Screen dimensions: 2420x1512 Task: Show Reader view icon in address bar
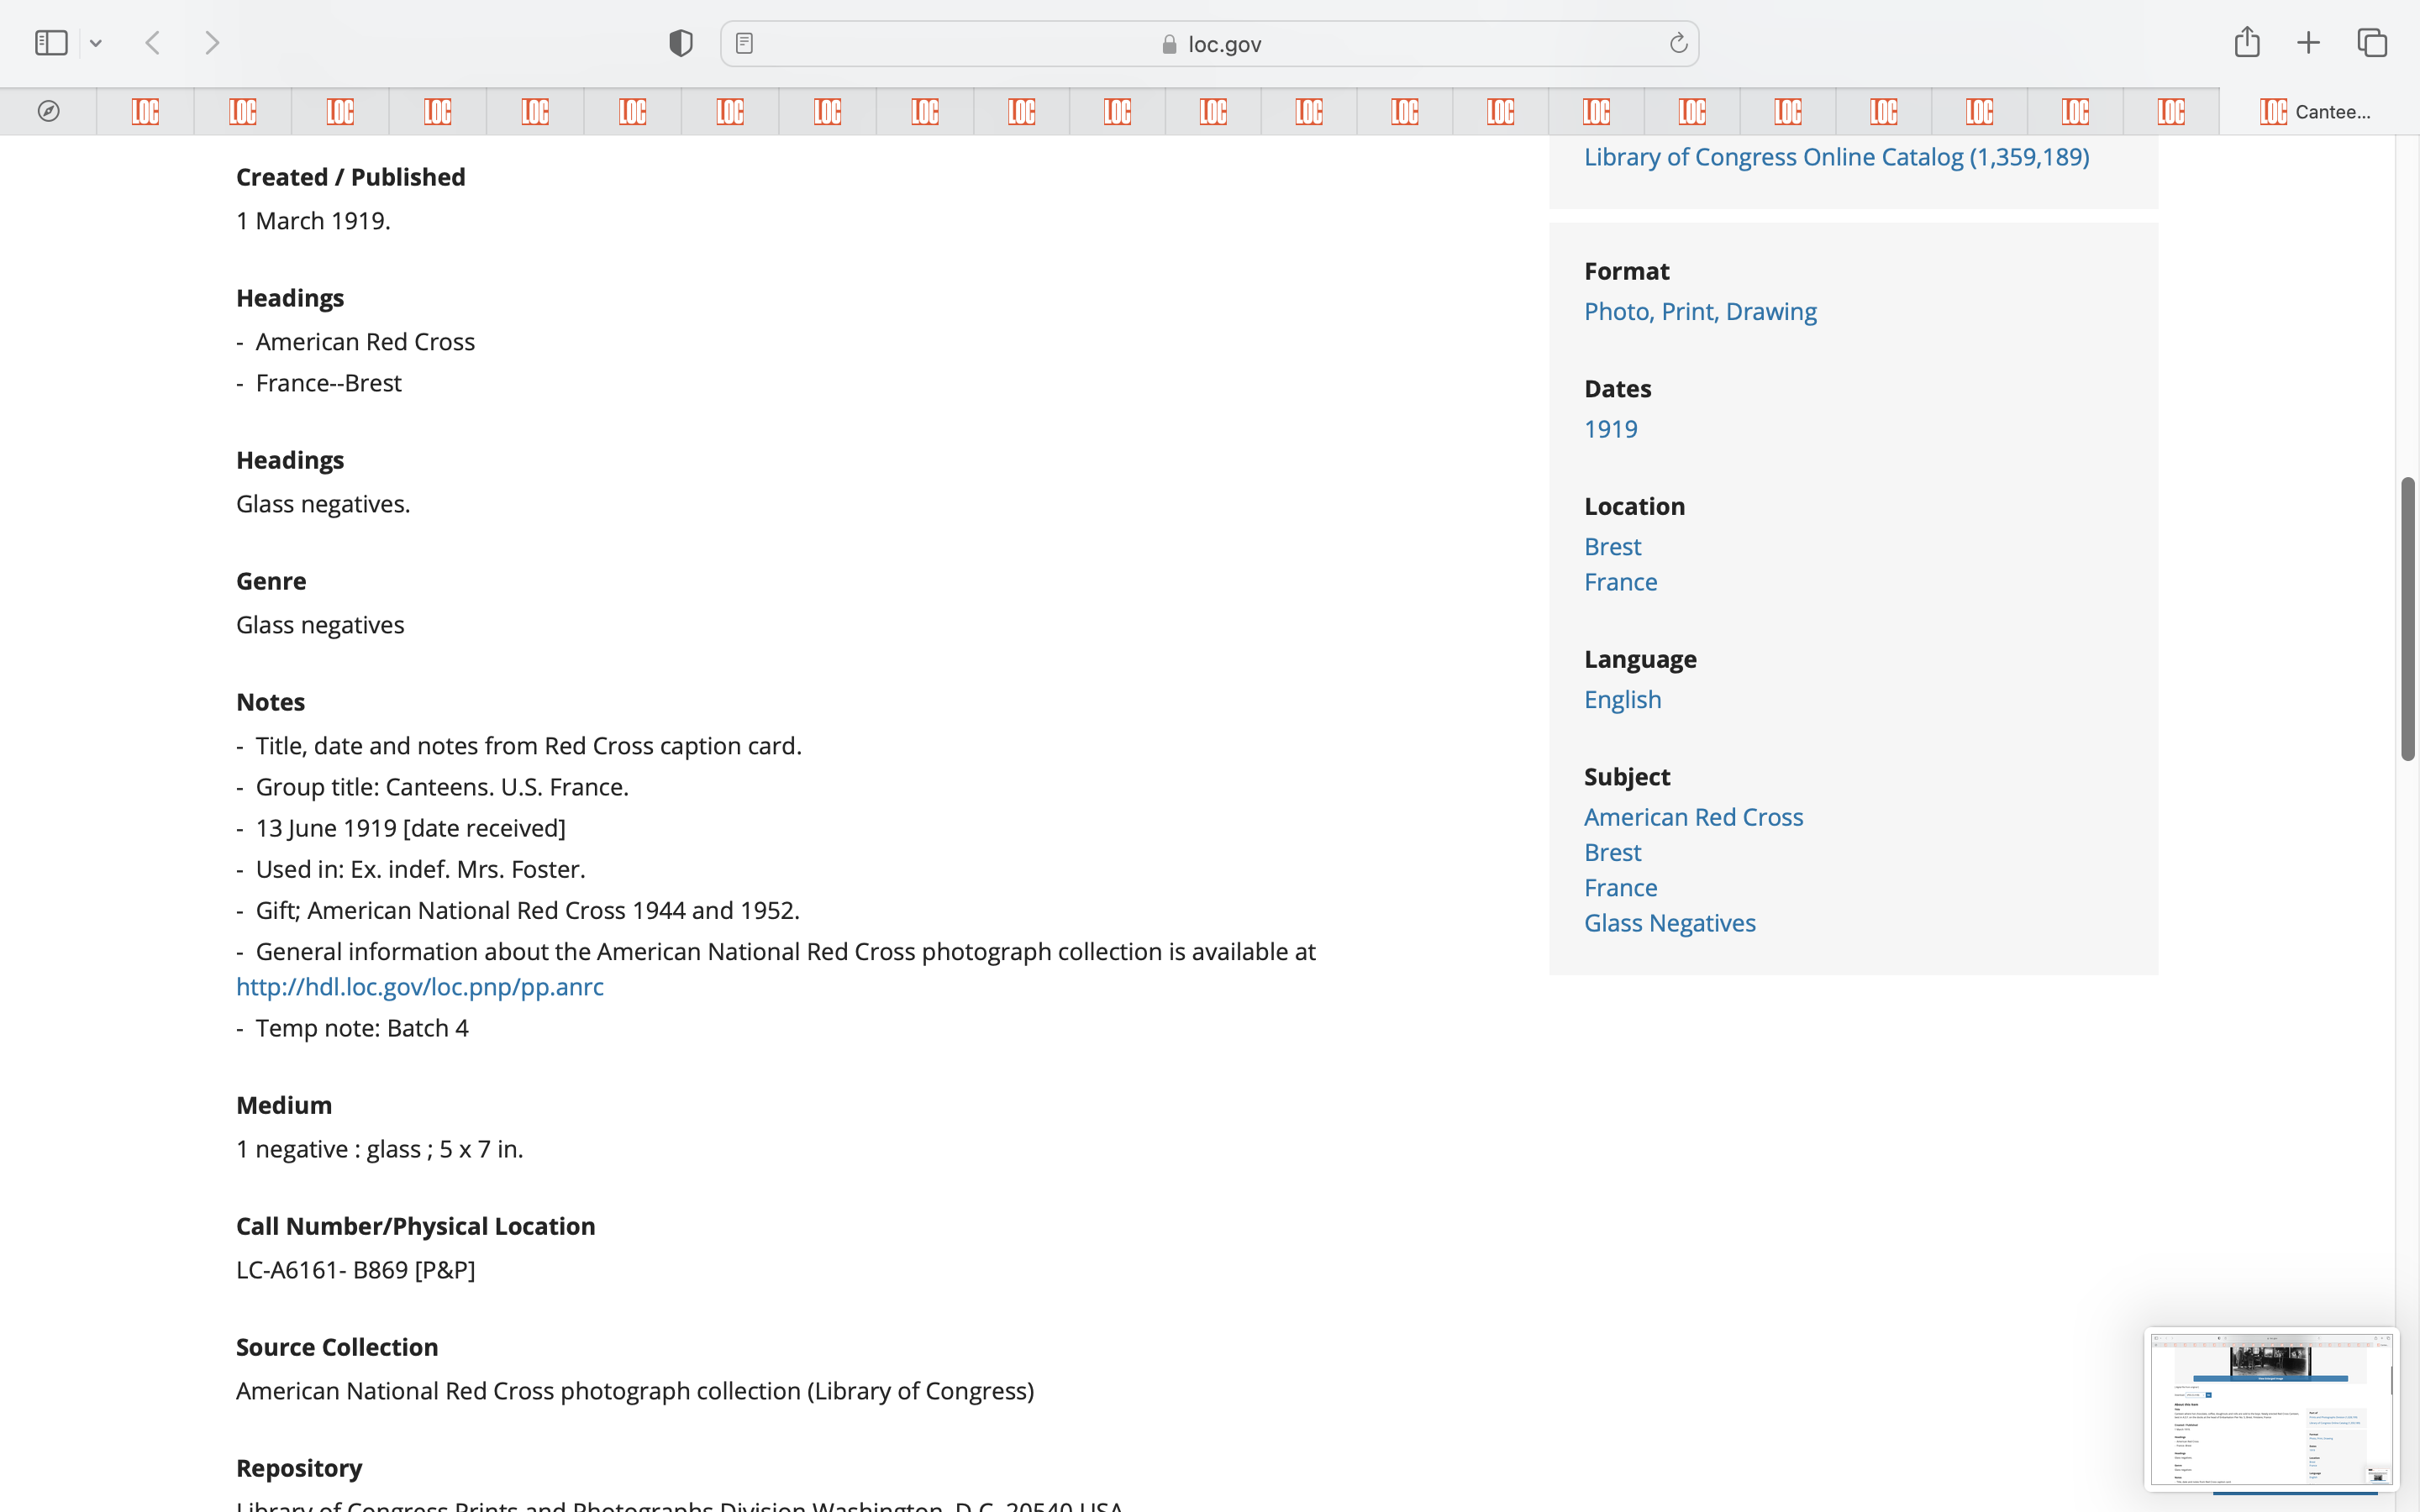[744, 43]
